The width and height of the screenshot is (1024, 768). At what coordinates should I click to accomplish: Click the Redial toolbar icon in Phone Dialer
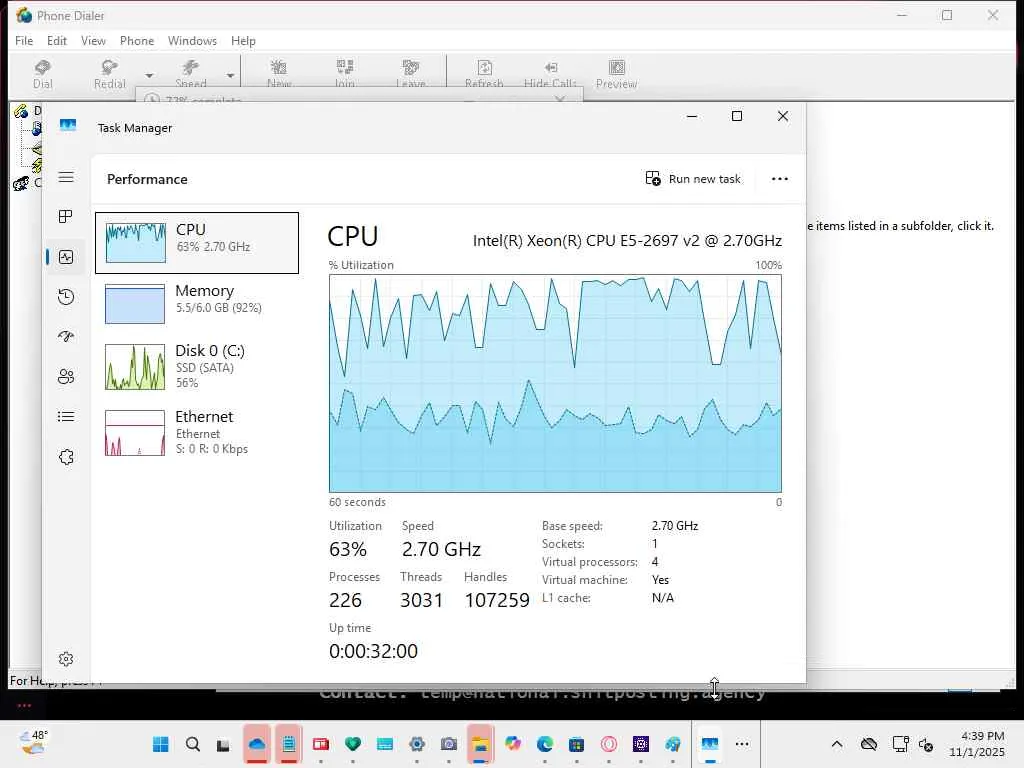[x=109, y=73]
